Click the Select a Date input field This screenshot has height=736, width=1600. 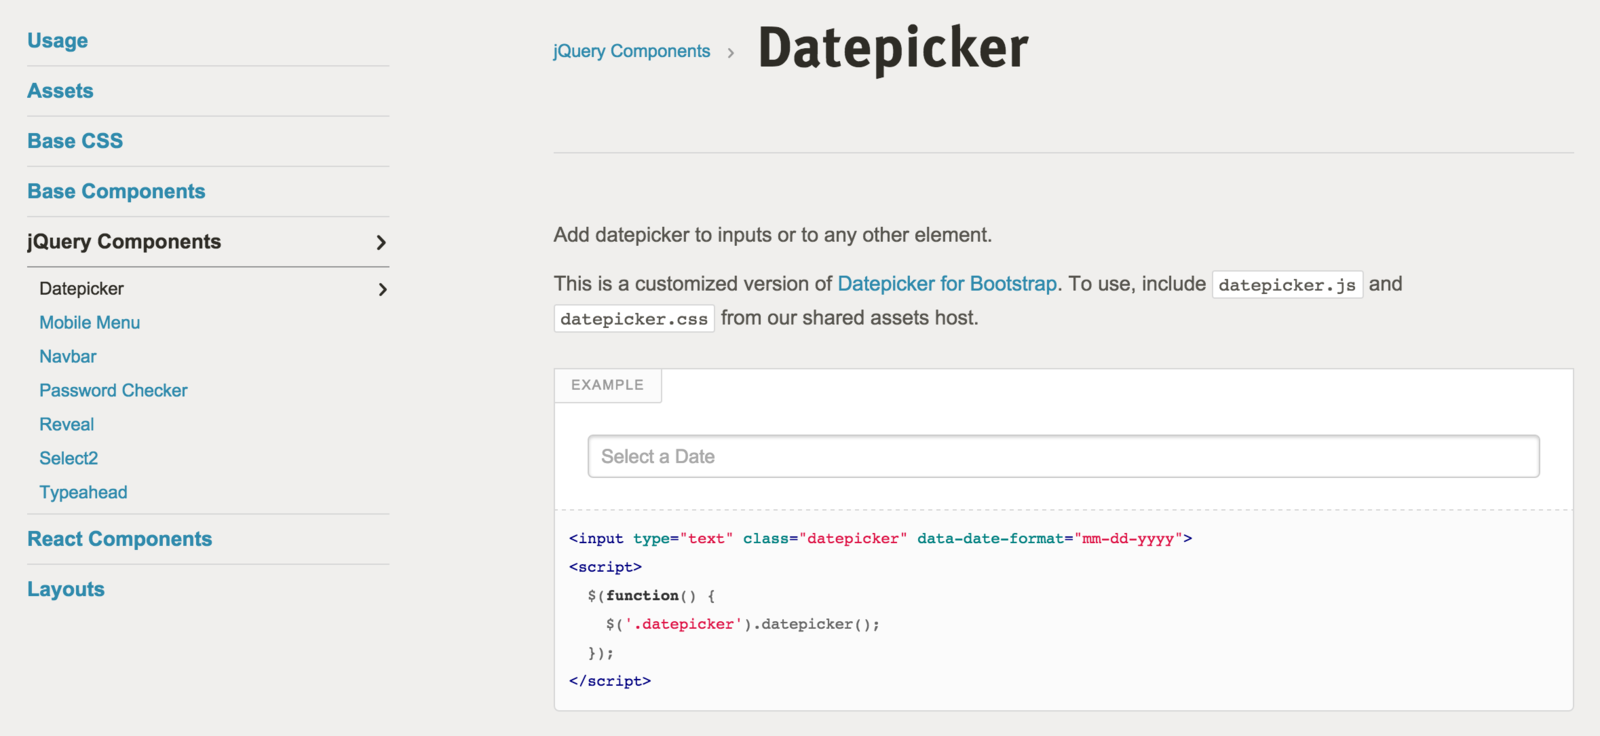tap(1063, 456)
